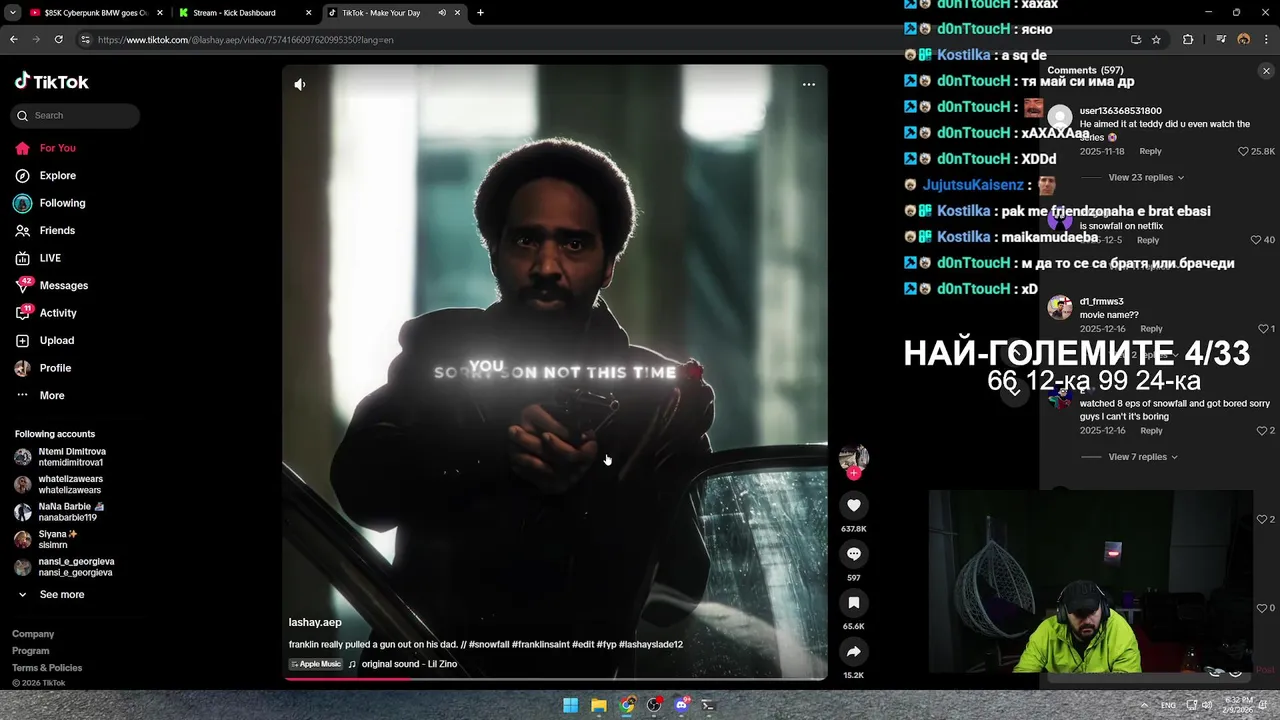Click the TikTok logo
The image size is (1280, 720).
pyautogui.click(x=52, y=82)
